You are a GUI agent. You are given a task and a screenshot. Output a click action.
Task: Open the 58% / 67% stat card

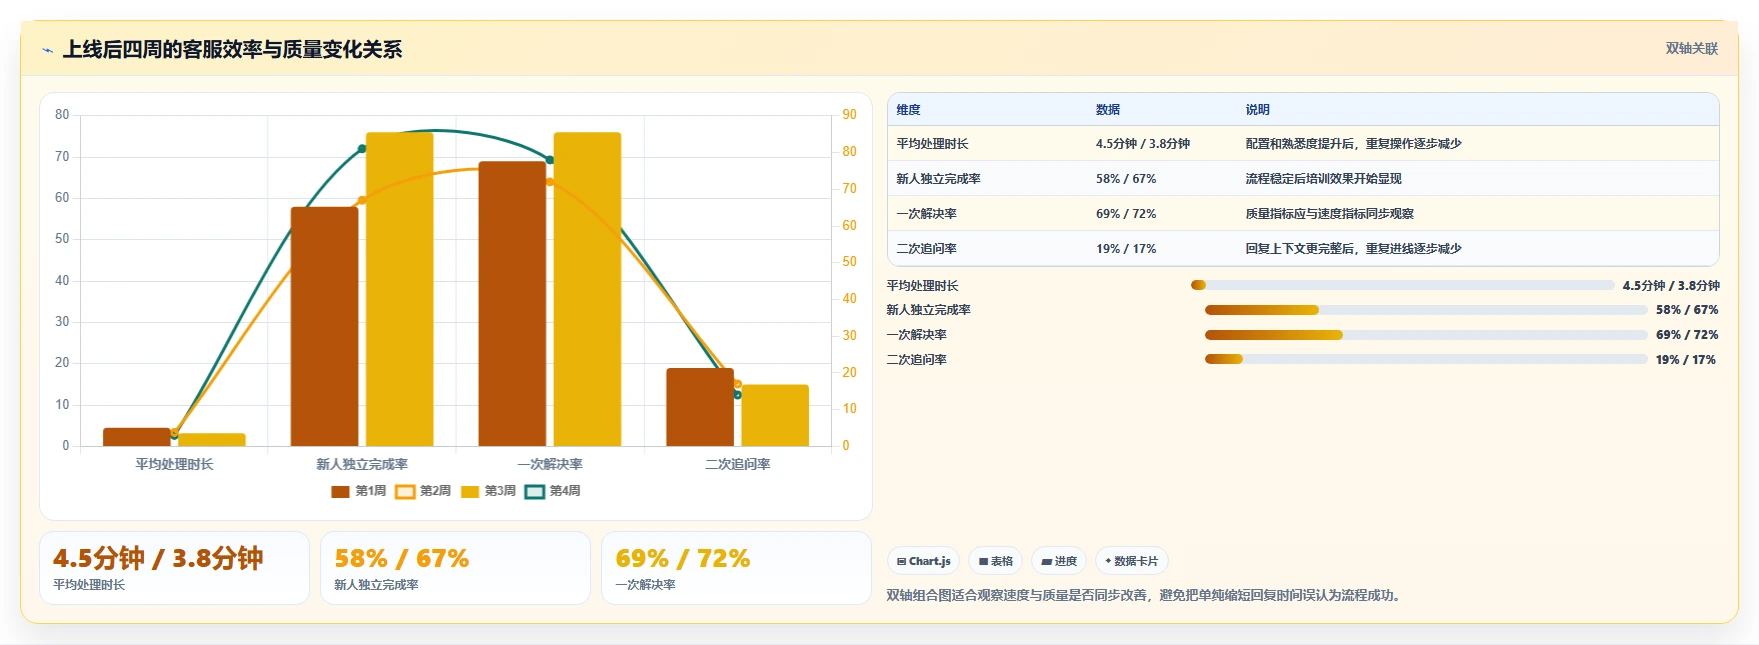(455, 568)
